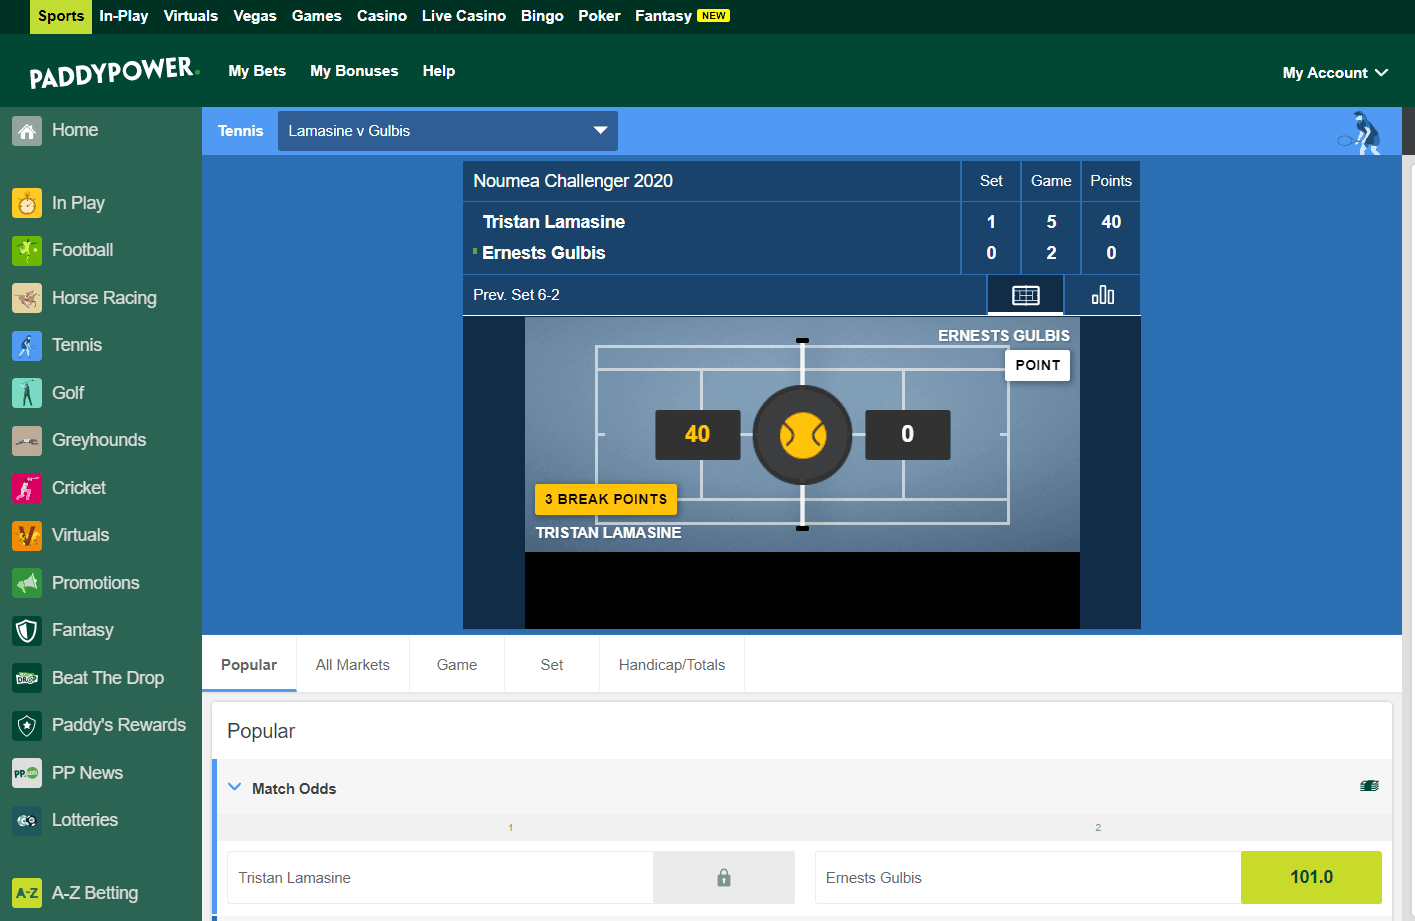Image resolution: width=1415 pixels, height=921 pixels.
Task: Click the cash out icon beside Match Odds
Action: 1369,786
